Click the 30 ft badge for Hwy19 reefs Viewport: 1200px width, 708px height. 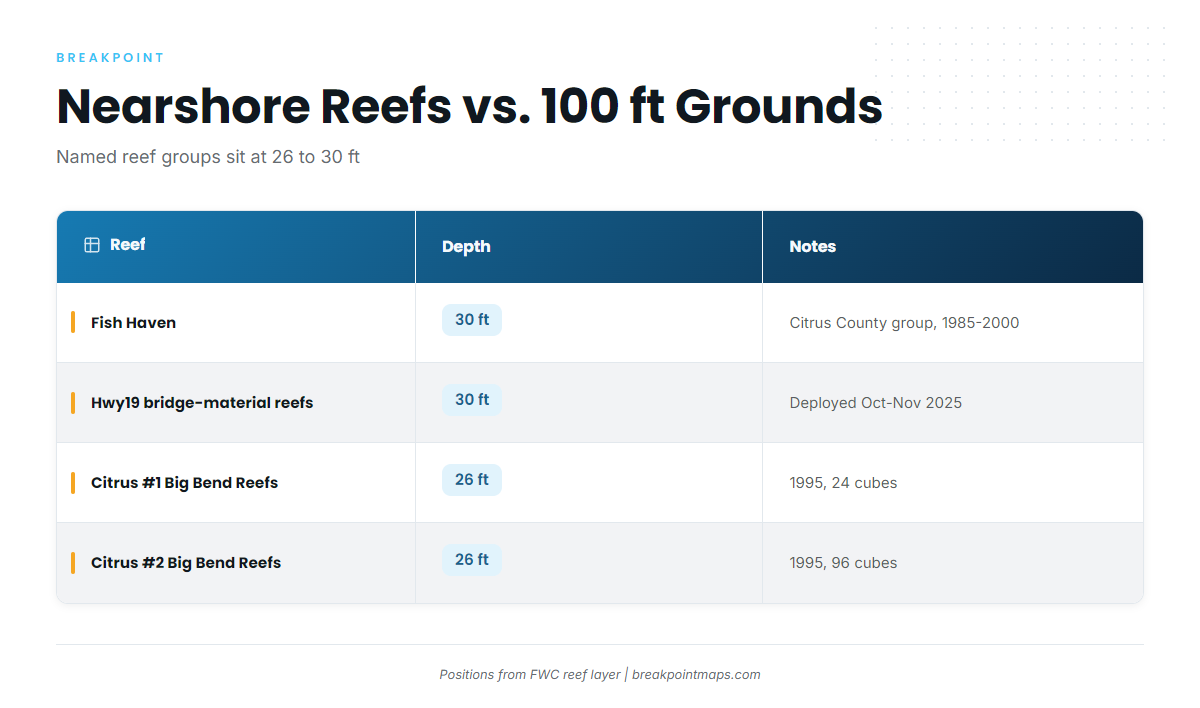tap(472, 400)
